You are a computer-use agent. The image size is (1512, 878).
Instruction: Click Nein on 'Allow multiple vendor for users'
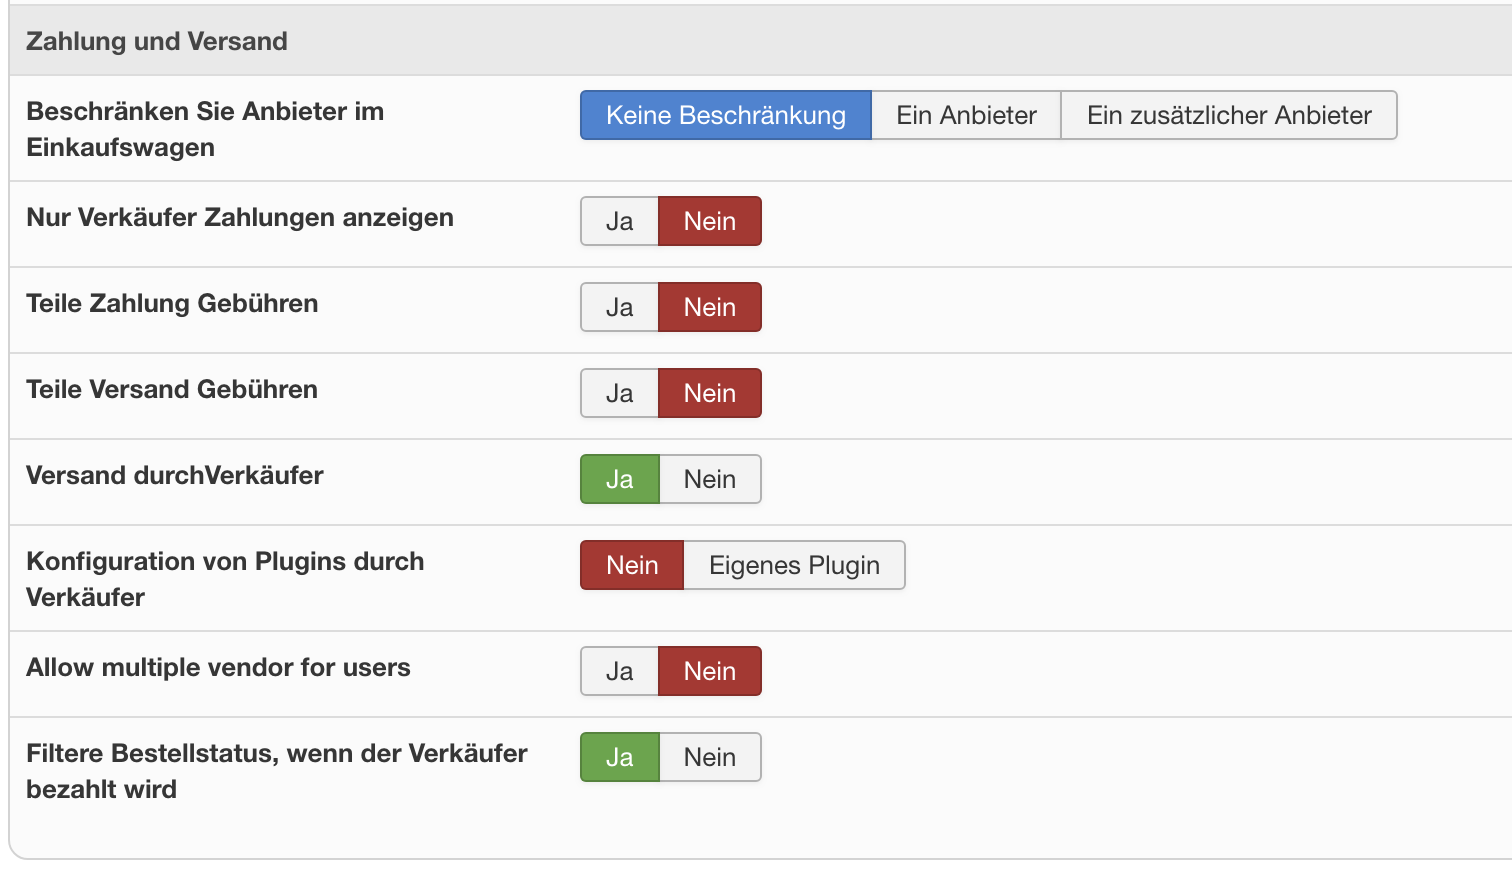click(710, 671)
